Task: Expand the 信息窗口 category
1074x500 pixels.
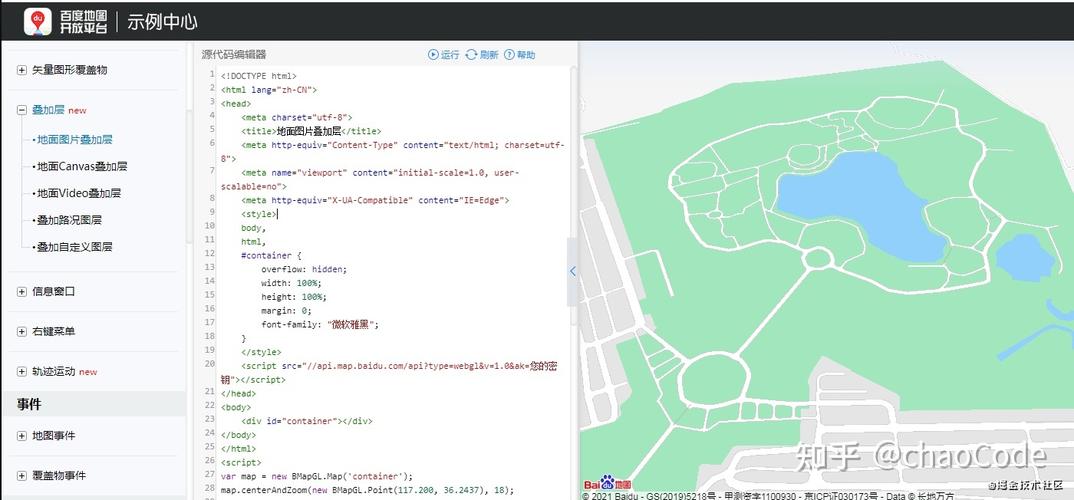Action: (22, 292)
